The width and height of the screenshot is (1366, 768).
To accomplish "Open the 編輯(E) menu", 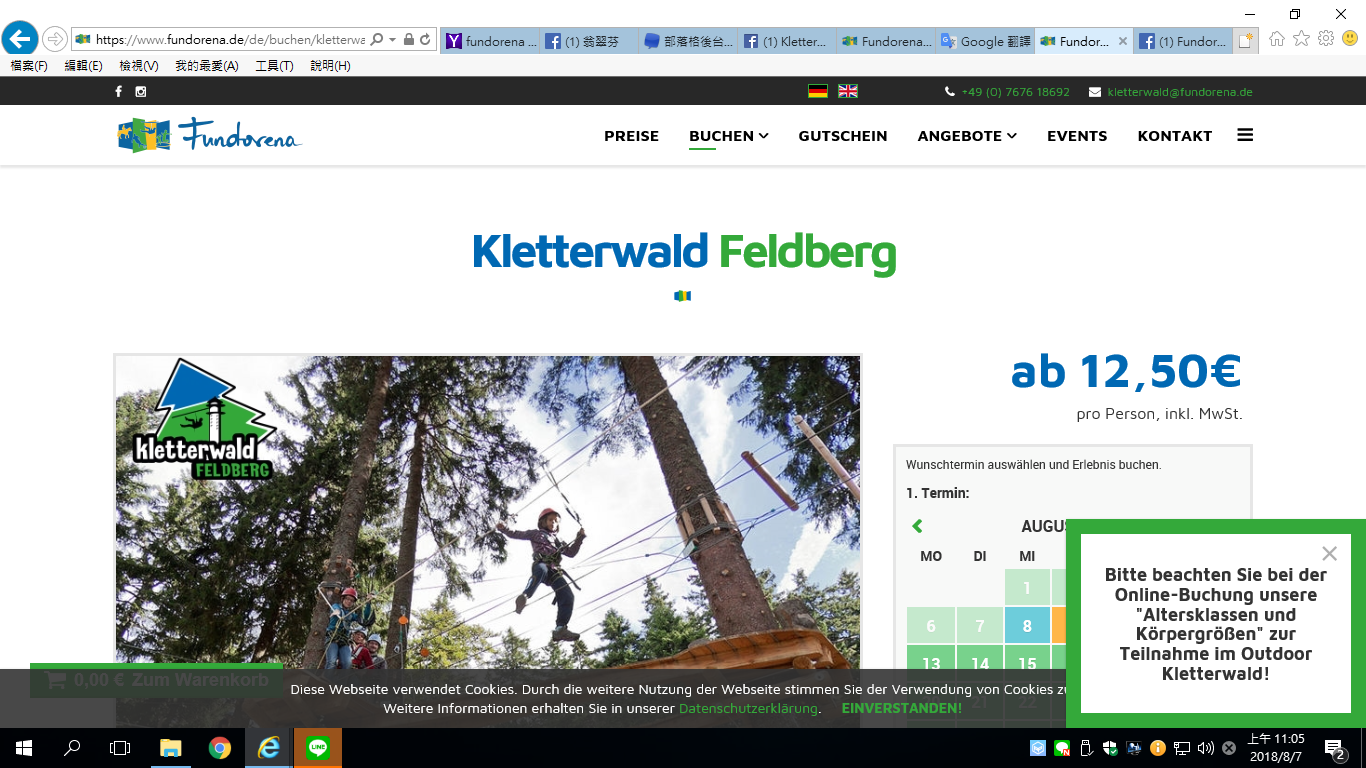I will pos(83,66).
